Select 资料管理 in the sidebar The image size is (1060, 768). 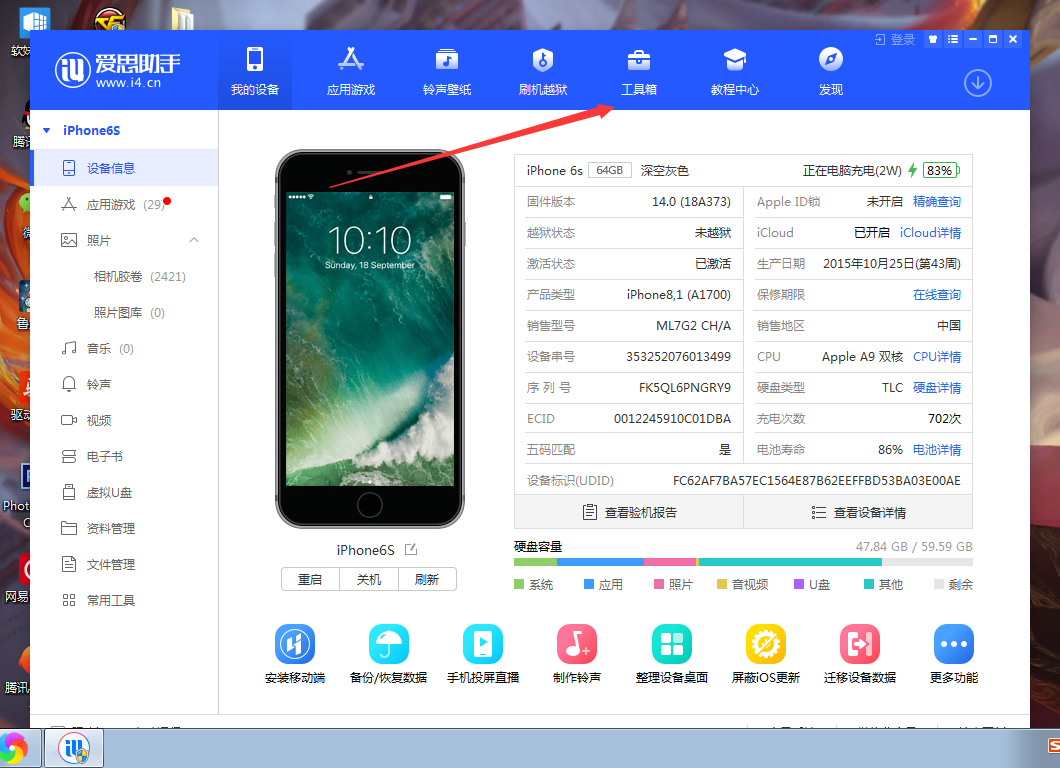pos(124,528)
